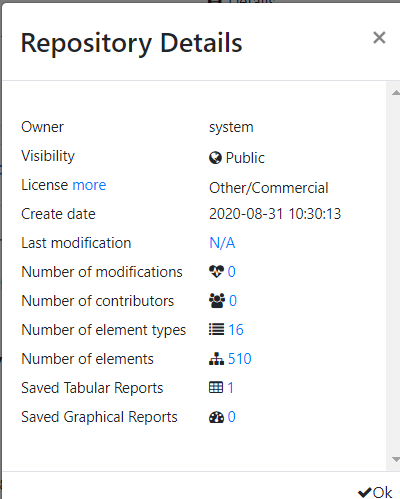Confirm the dialog with Ok button
Image resolution: width=400 pixels, height=499 pixels.
pyautogui.click(x=375, y=492)
